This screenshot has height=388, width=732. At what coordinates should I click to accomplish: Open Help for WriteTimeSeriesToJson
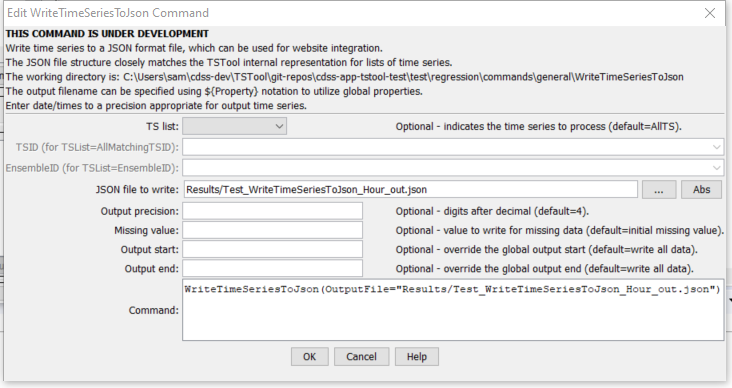(416, 357)
